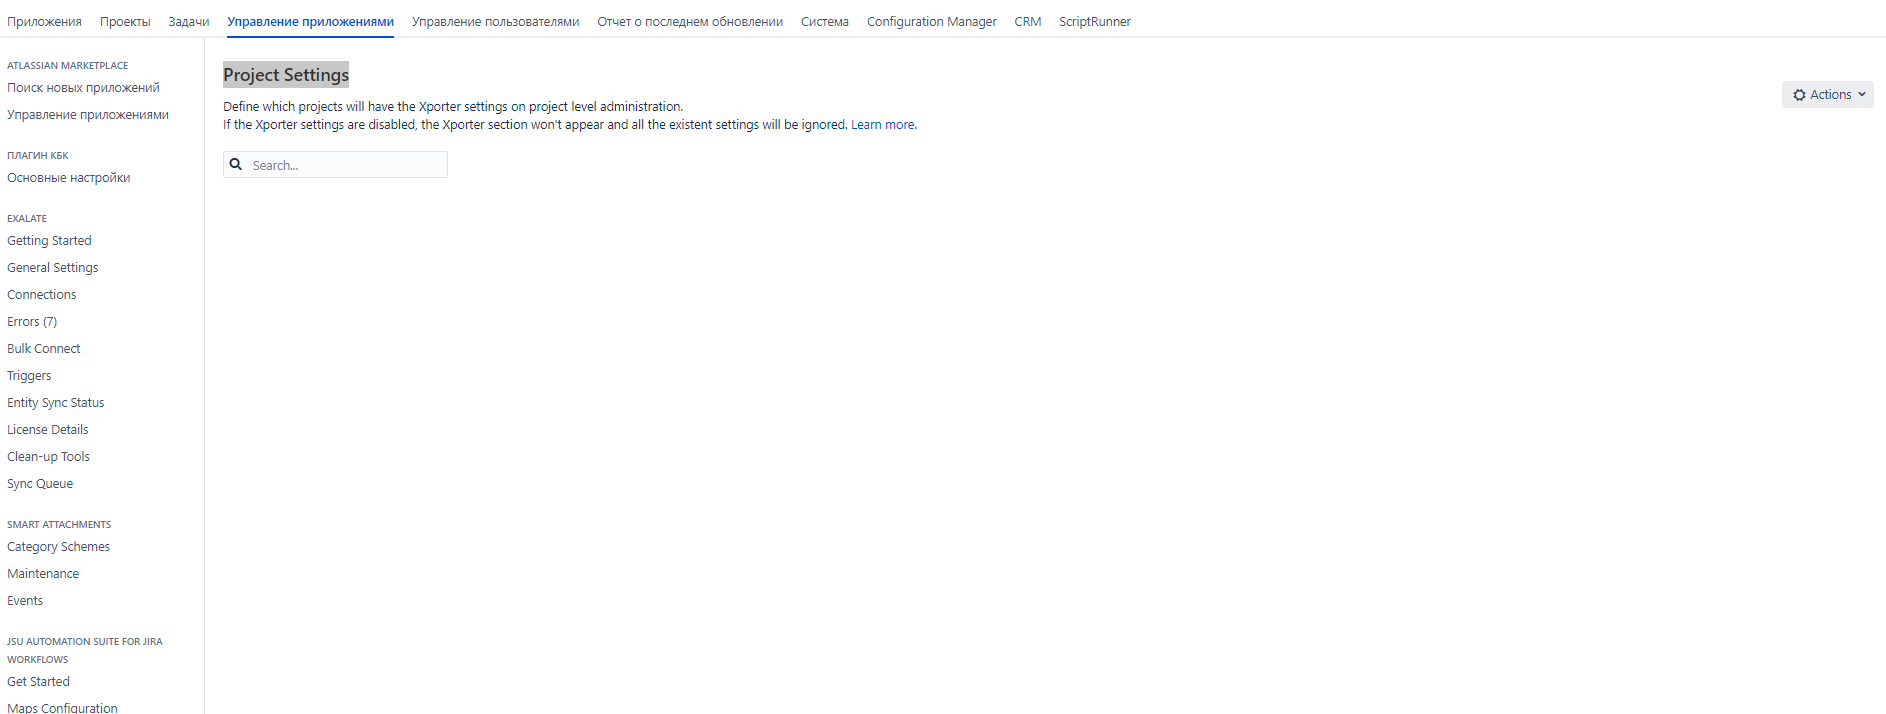Click the magnifier icon in search box
Screen dimensions: 1886x714
coord(236,164)
